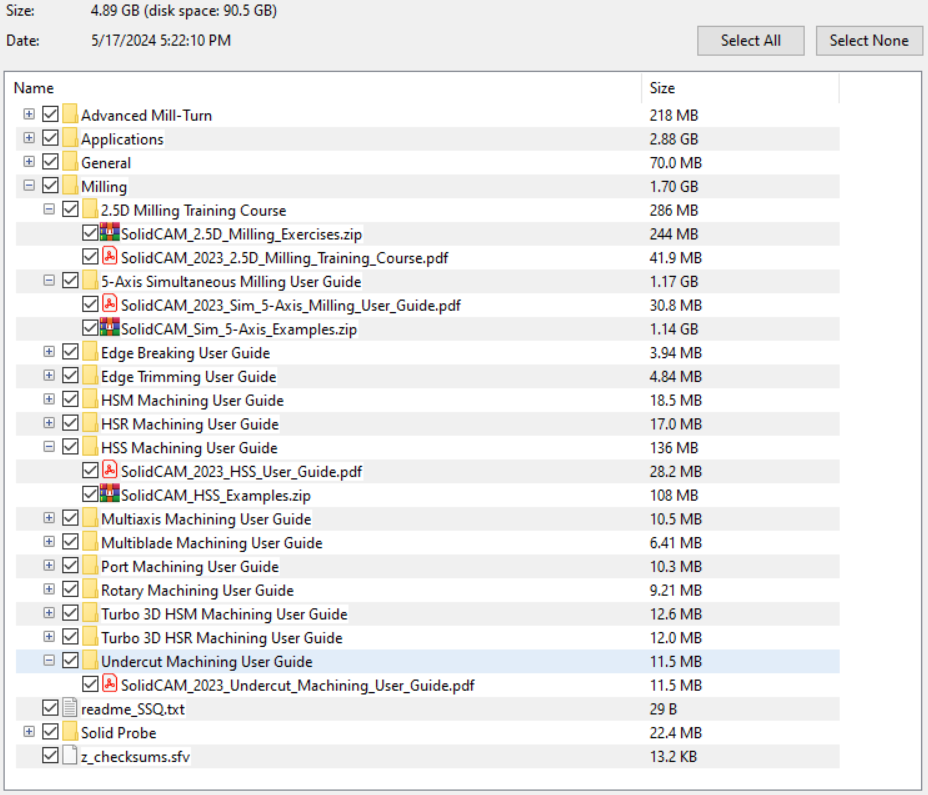
Task: Select SolidCAM_2023_Undercut_Machining_User_Guide.pdf file name
Action: click(298, 685)
